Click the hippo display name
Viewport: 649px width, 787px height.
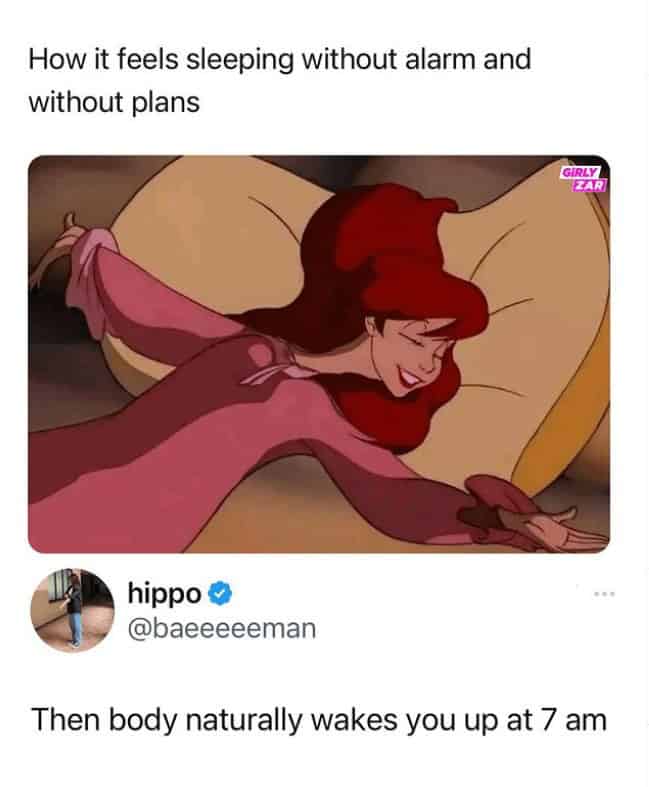165,594
